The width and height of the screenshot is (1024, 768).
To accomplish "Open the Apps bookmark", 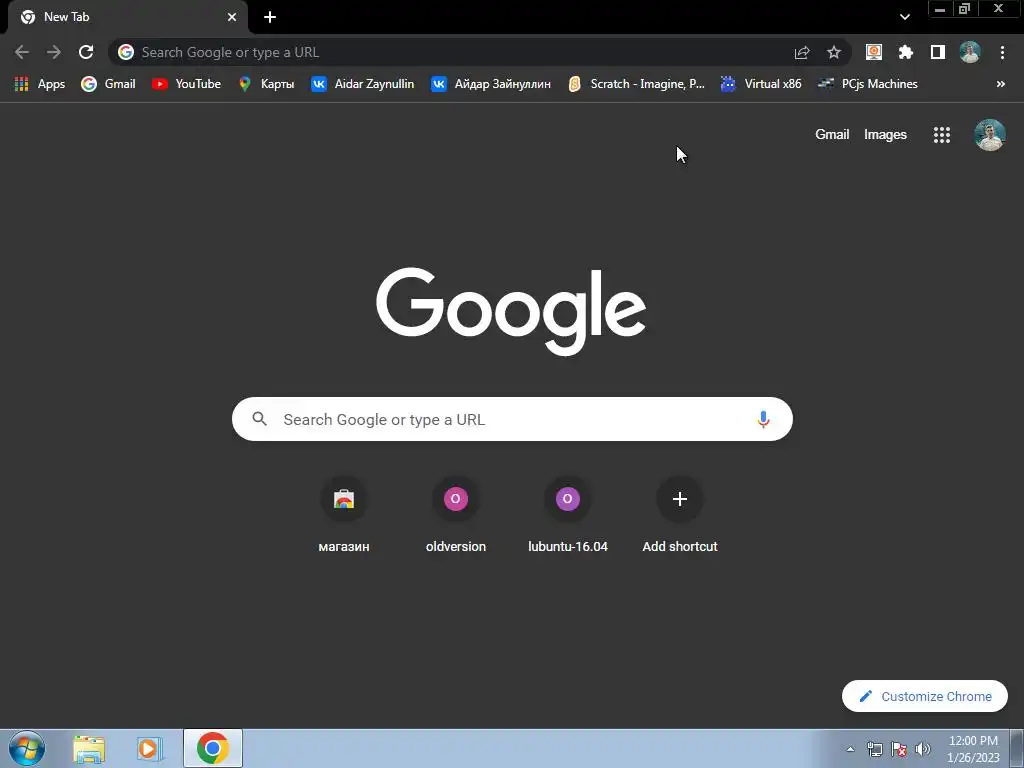I will tap(40, 84).
